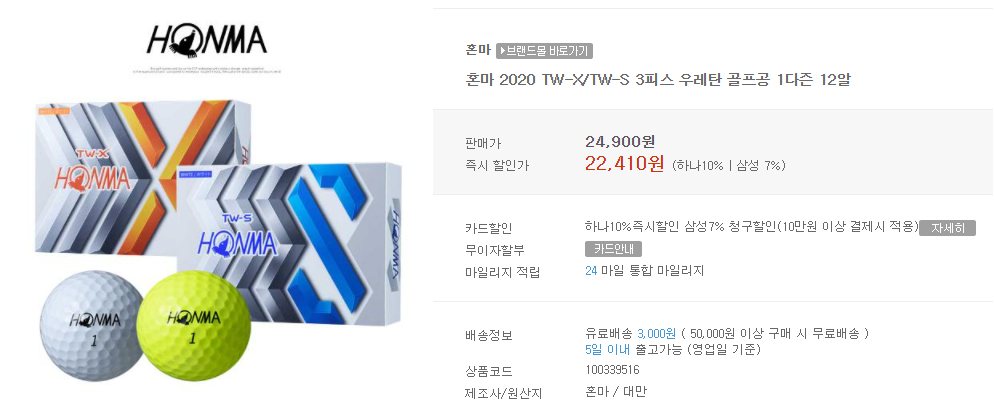Screen dimensions: 994x414
Task: Click the product code 100339516
Action: click(x=612, y=370)
